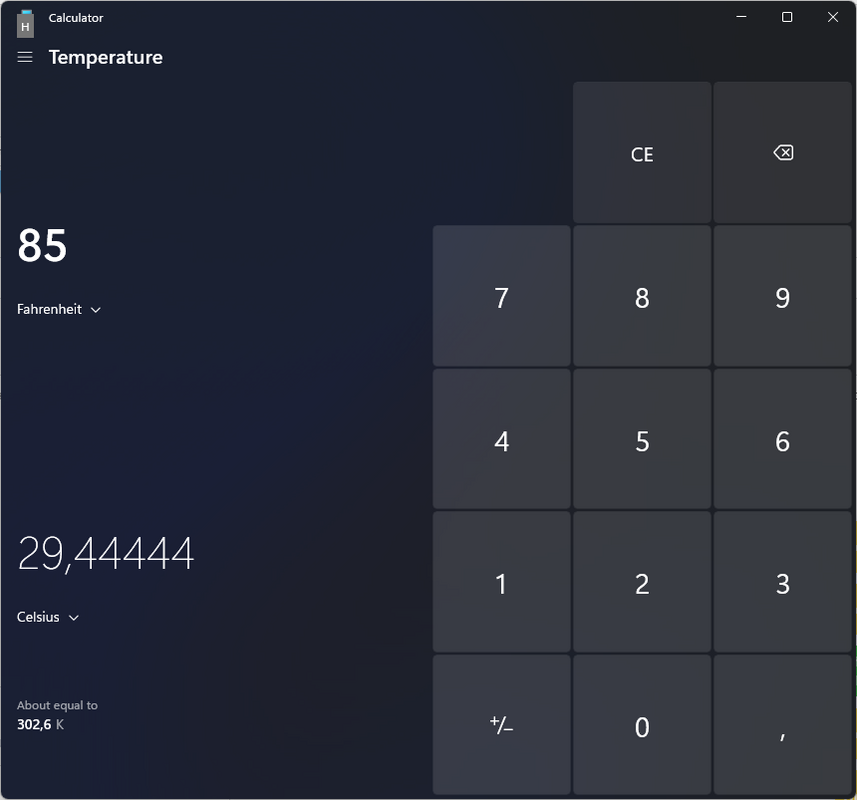Open the Fahrenheit unit dropdown
This screenshot has height=800, width=857.
[59, 309]
